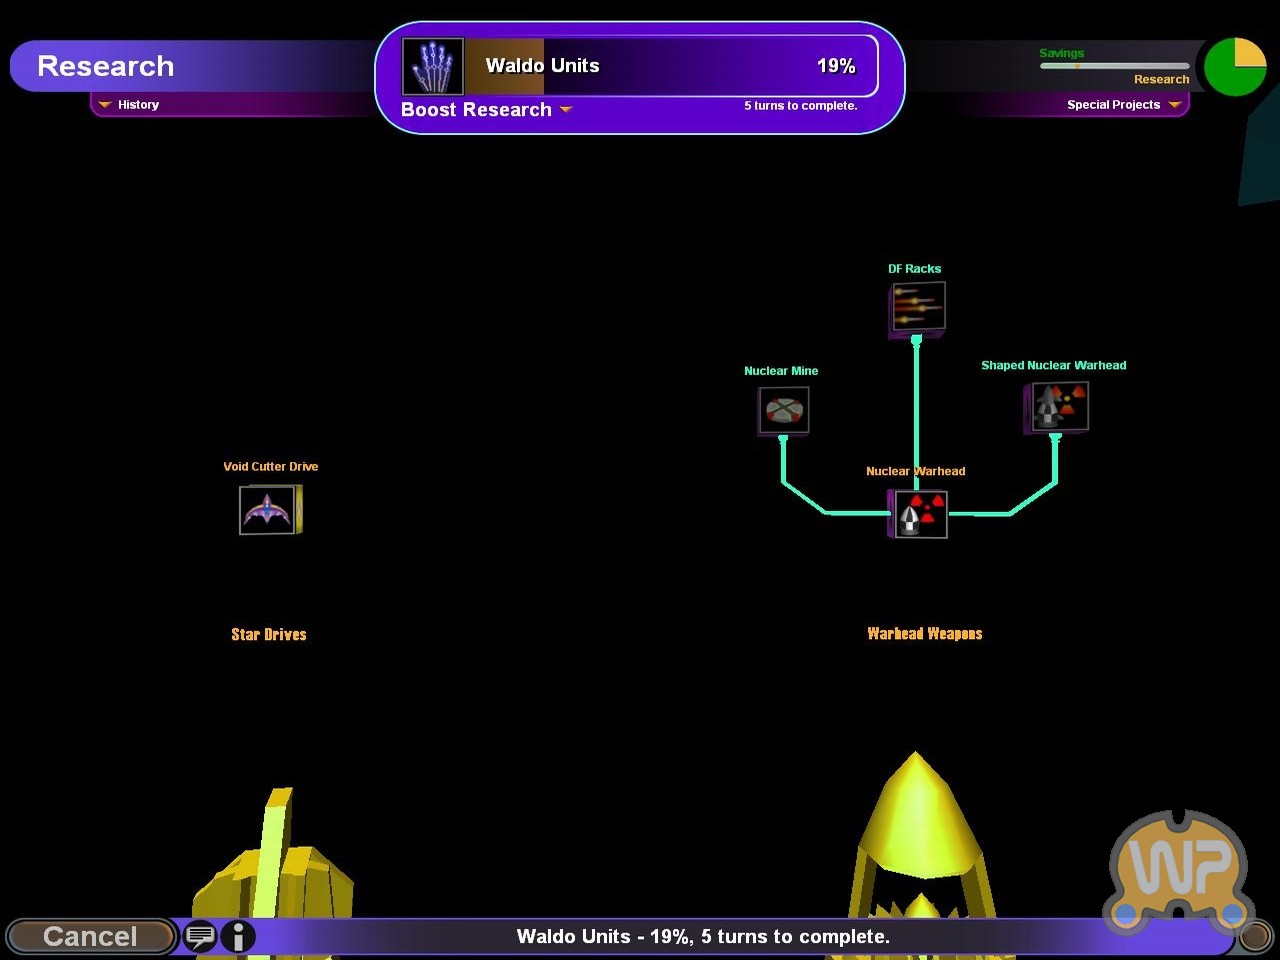The width and height of the screenshot is (1280, 960).
Task: Select the Star Drives category label
Action: [x=268, y=635]
